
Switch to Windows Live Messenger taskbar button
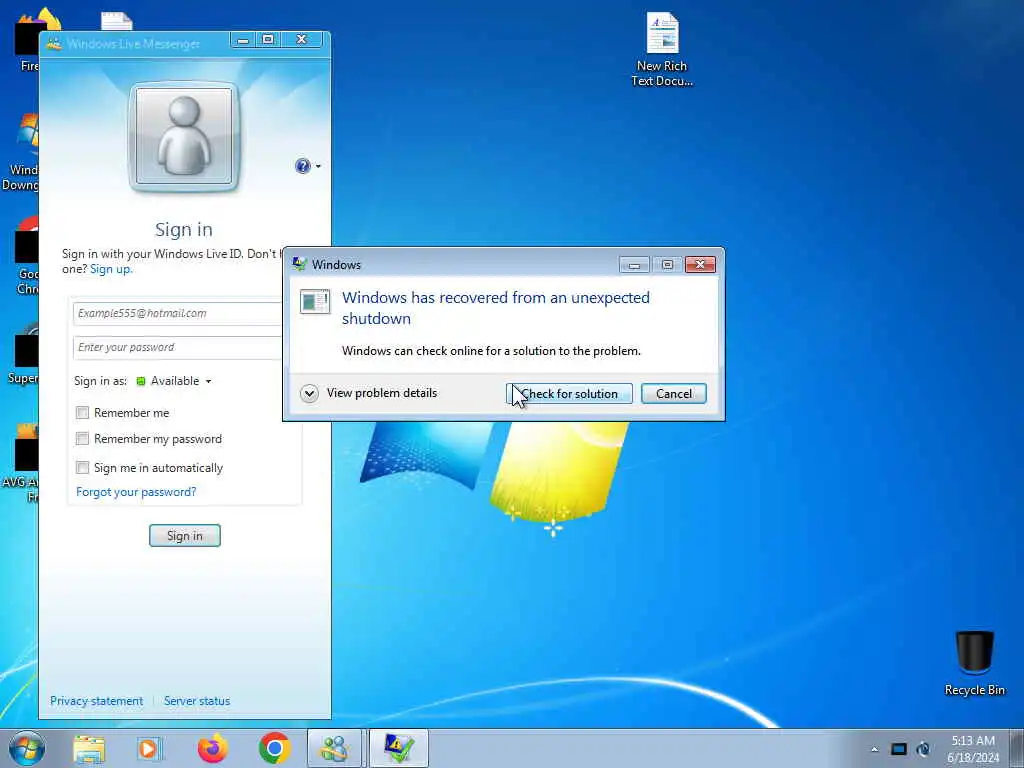tap(334, 748)
